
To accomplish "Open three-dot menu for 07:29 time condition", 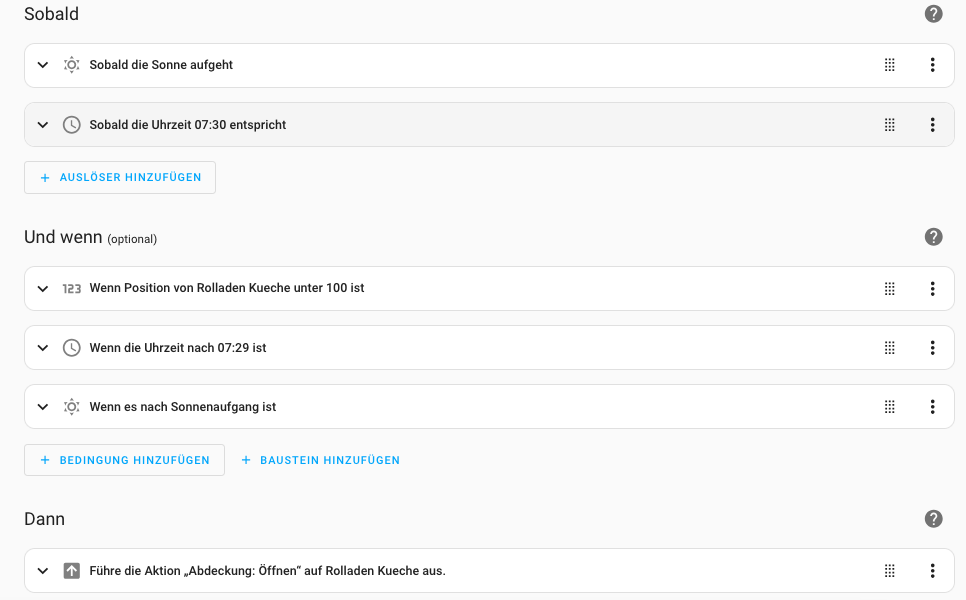I will point(932,348).
